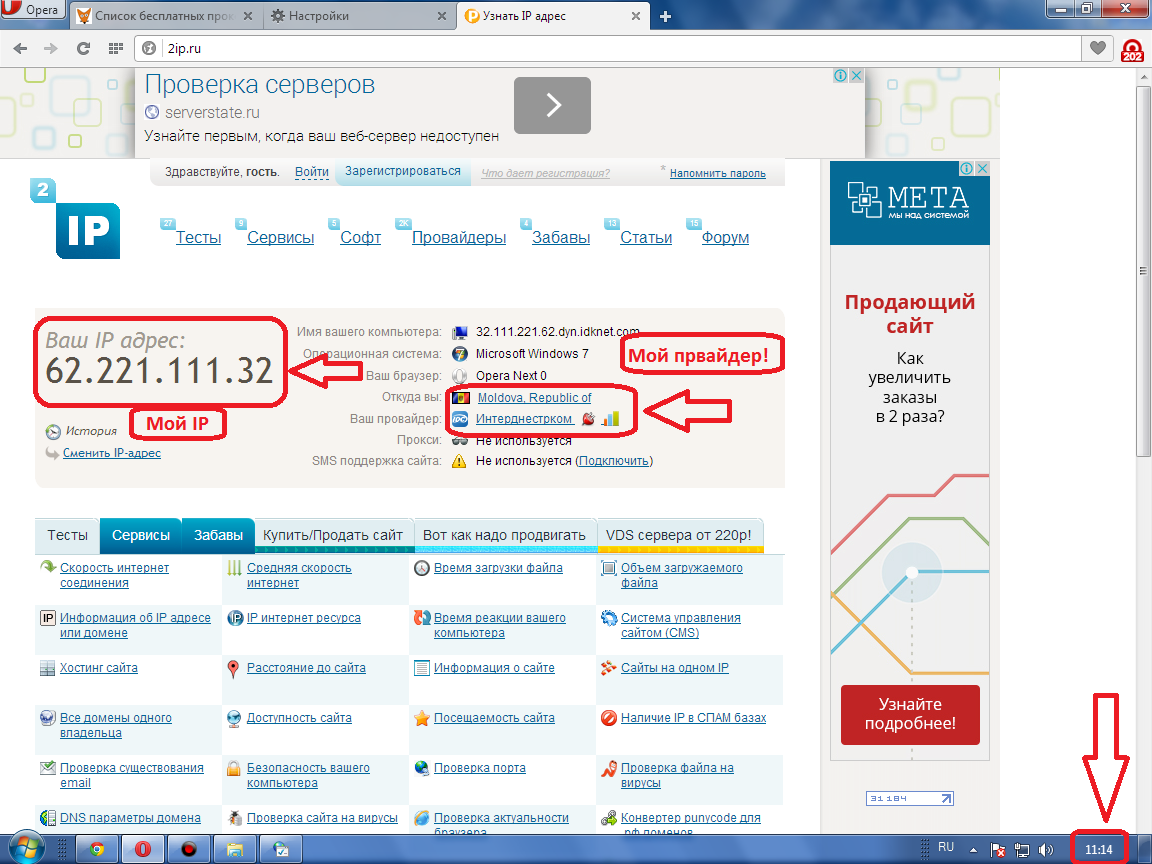The image size is (1152, 864).
Task: Close the Проверка серверов ad with X
Action: [857, 76]
